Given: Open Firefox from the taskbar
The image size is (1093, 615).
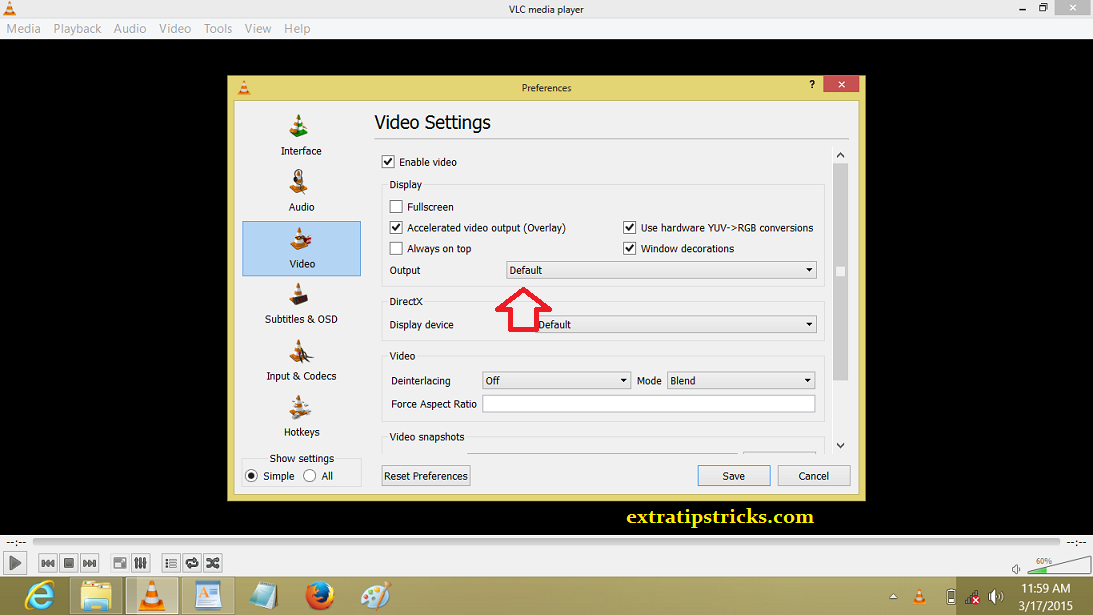Looking at the screenshot, I should [319, 596].
